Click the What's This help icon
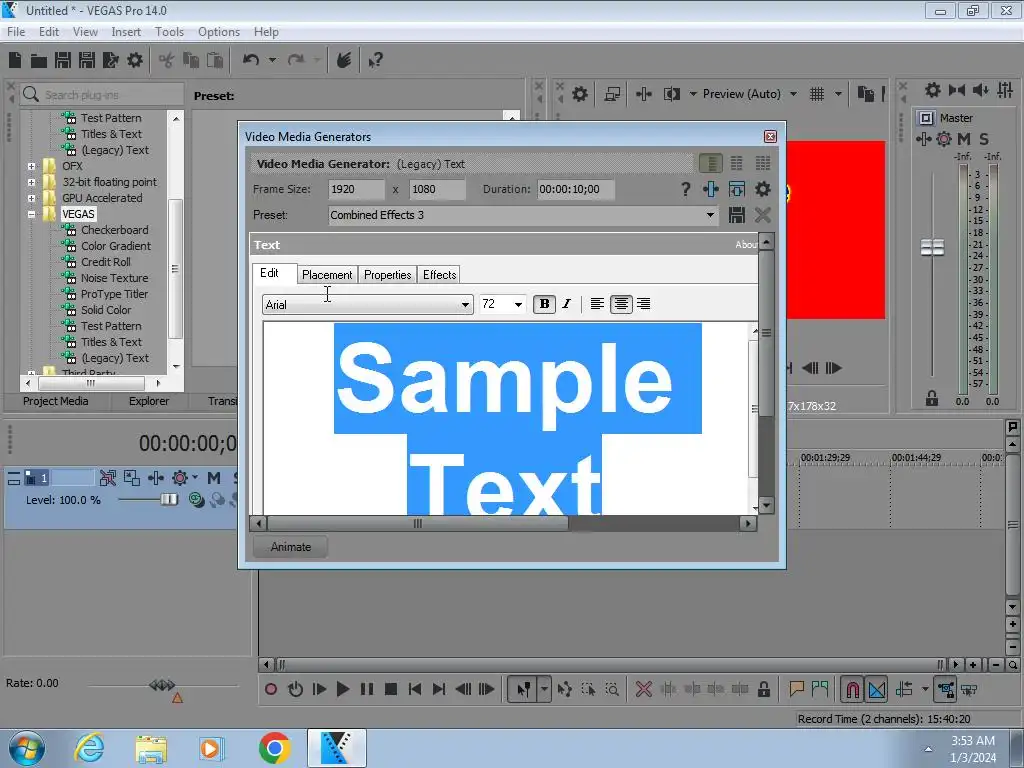The image size is (1024, 768). (375, 61)
